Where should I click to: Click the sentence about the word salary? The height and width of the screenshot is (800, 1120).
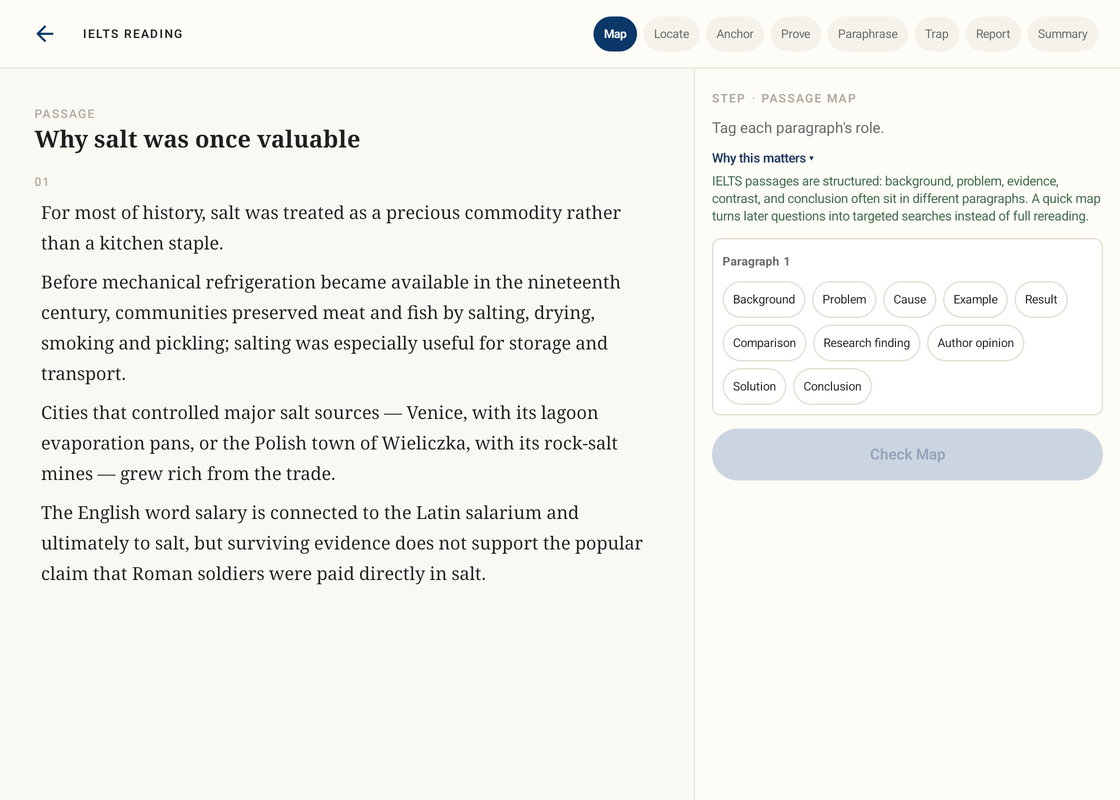[x=341, y=543]
